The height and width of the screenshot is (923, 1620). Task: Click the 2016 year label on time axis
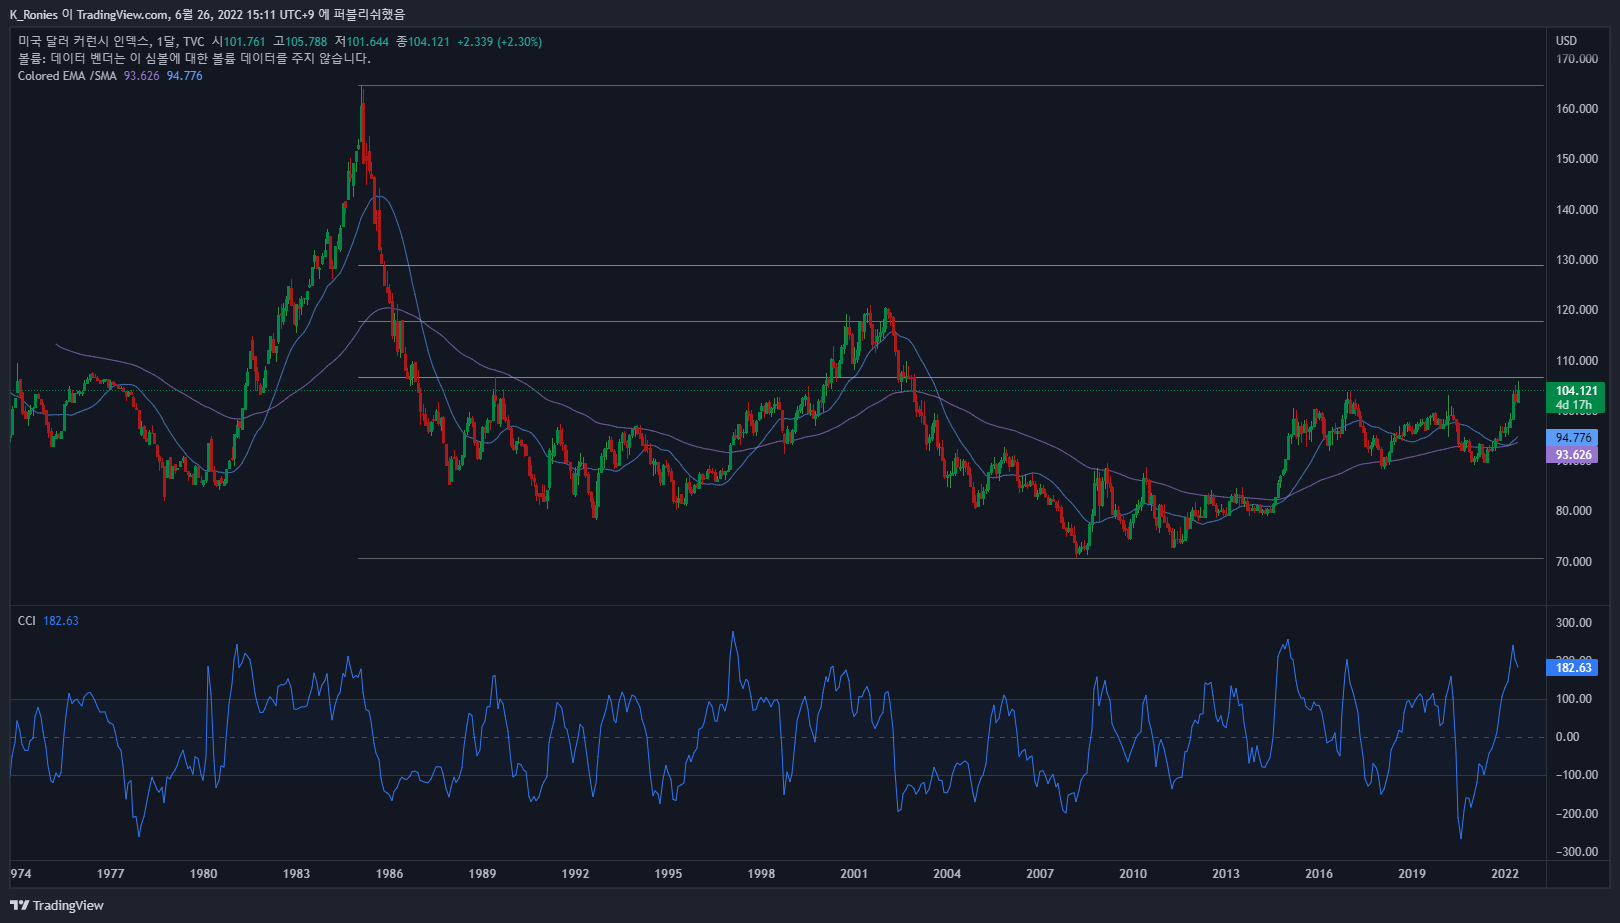(1318, 874)
